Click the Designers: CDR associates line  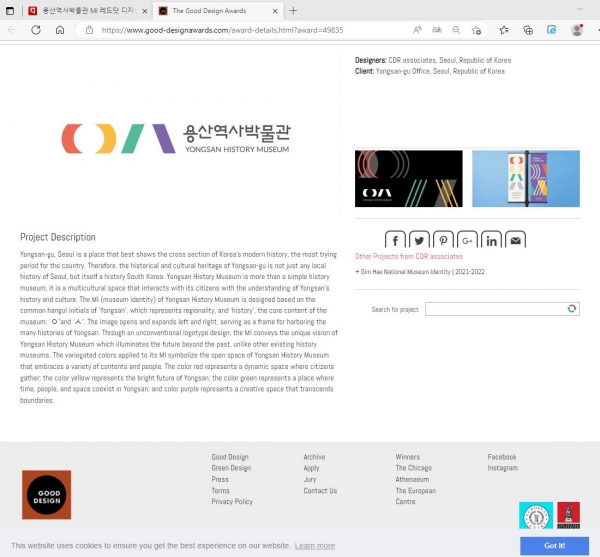(433, 60)
